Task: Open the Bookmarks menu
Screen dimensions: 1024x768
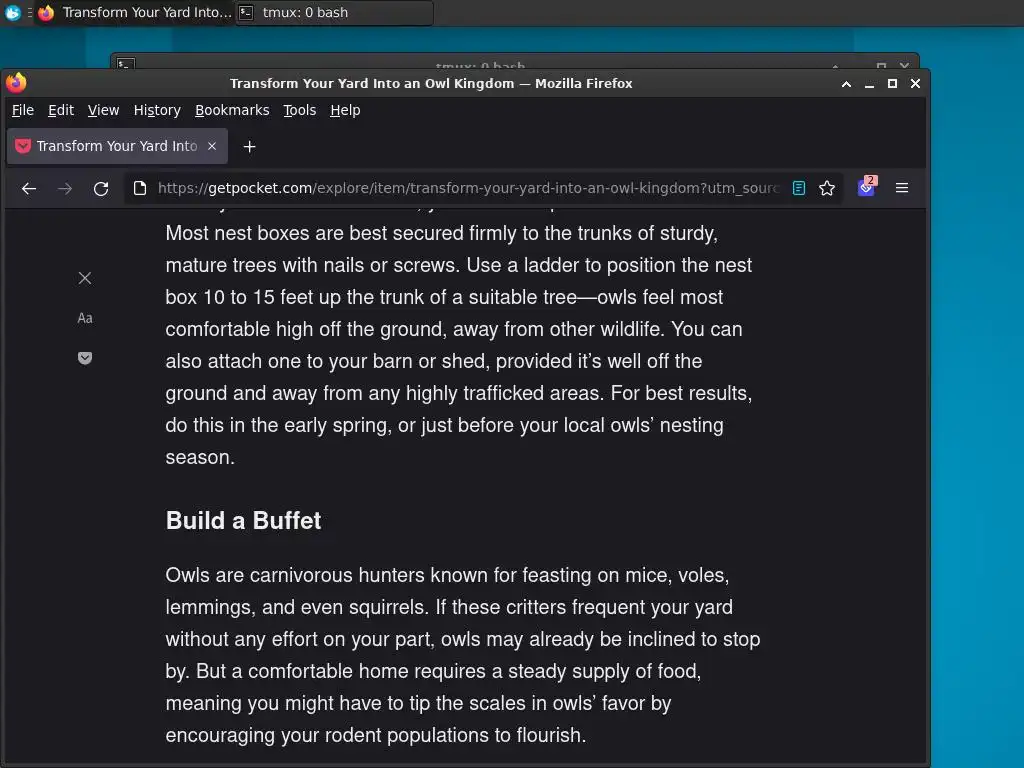Action: 232,110
